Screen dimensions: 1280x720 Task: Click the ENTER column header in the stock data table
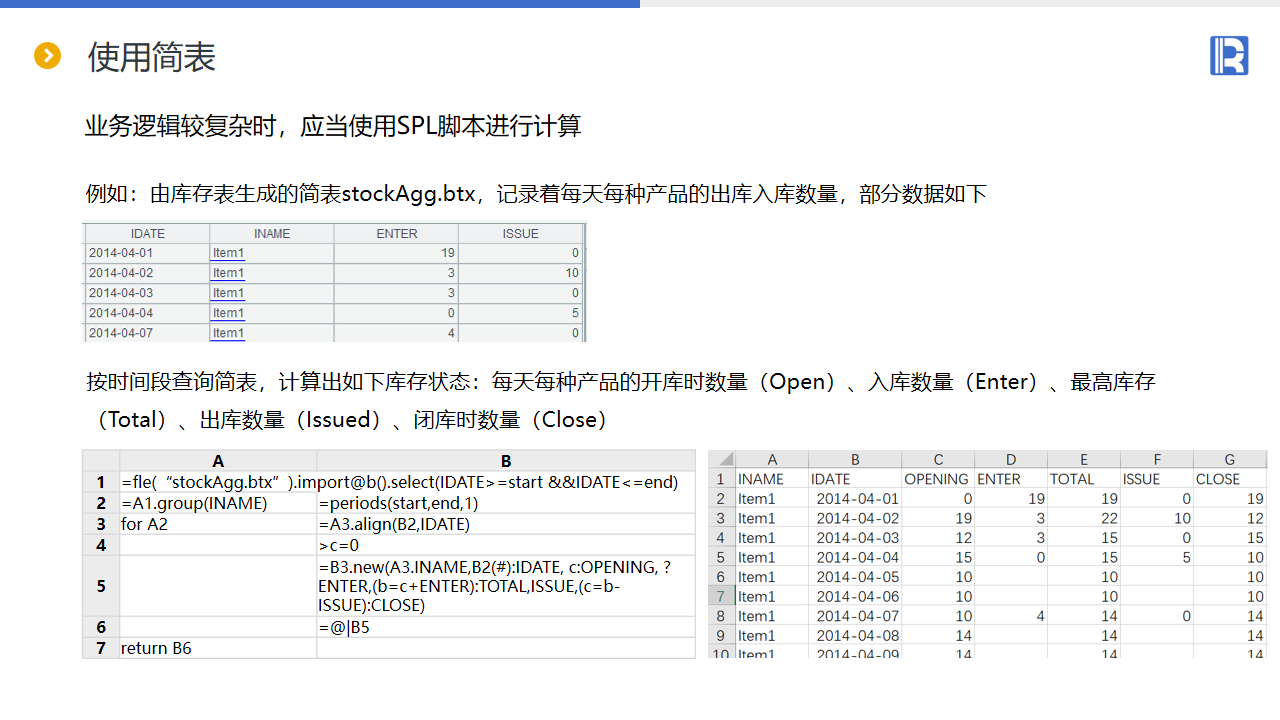coord(396,233)
